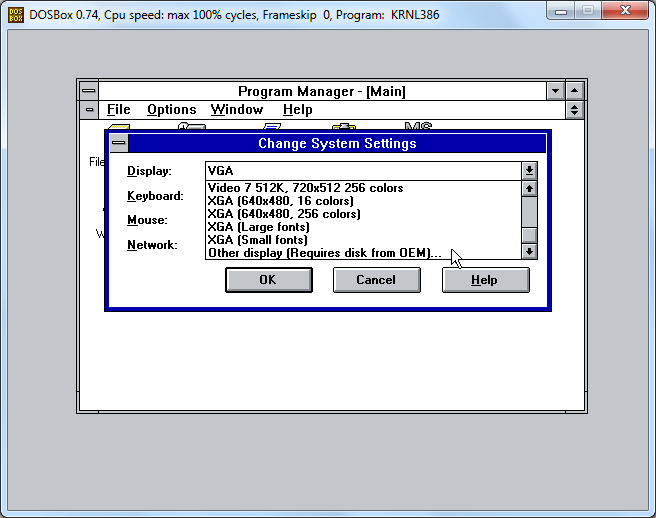Viewport: 656px width, 518px height.
Task: Click Program Manager minimize arrow
Action: click(556, 91)
